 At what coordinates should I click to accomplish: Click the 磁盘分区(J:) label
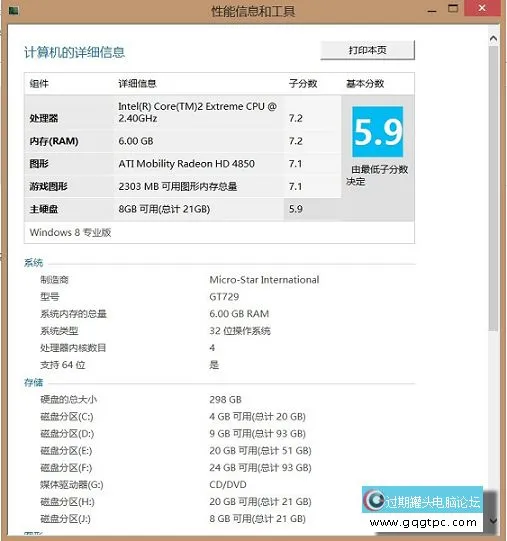(x=66, y=519)
